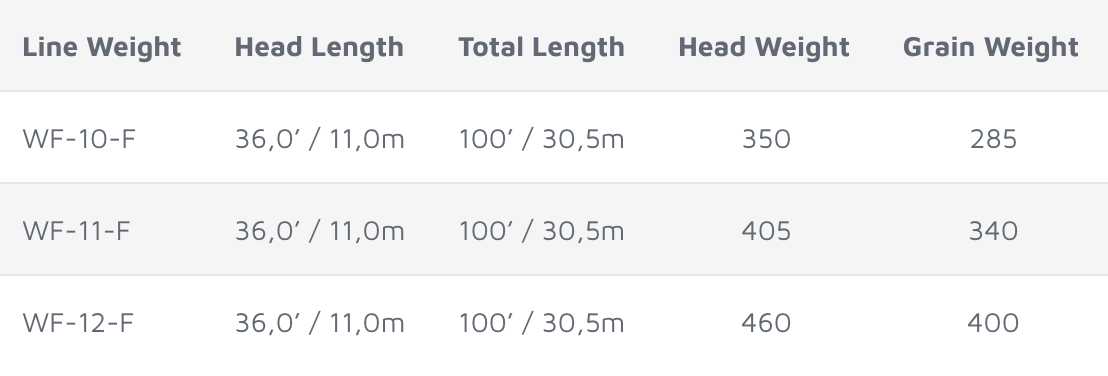Click head length value in WF-10-F row

(x=319, y=139)
